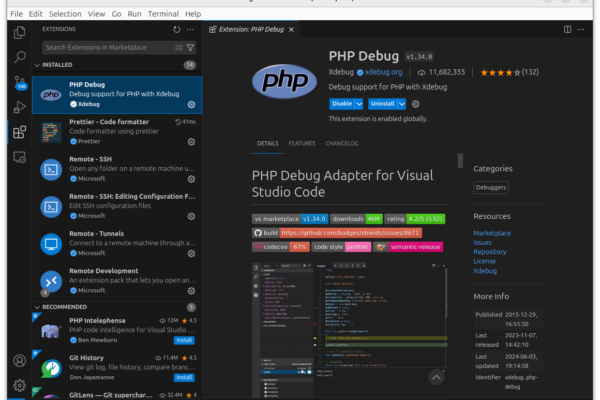Open the Help menu

coord(193,14)
